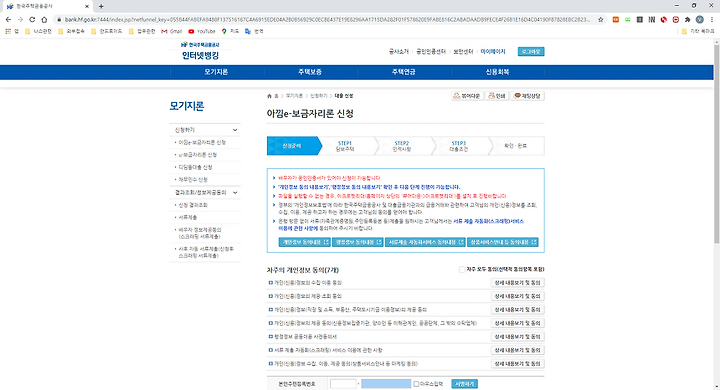The width and height of the screenshot is (720, 390).
Task: Open 개인정보 동의내용 popup button
Action: 304,242
